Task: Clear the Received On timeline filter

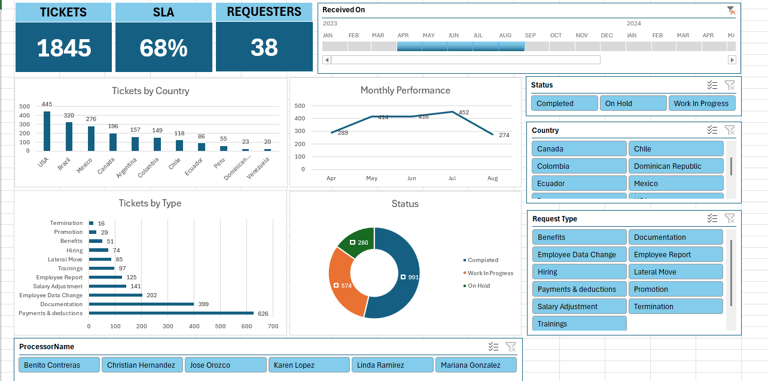Action: pos(731,10)
